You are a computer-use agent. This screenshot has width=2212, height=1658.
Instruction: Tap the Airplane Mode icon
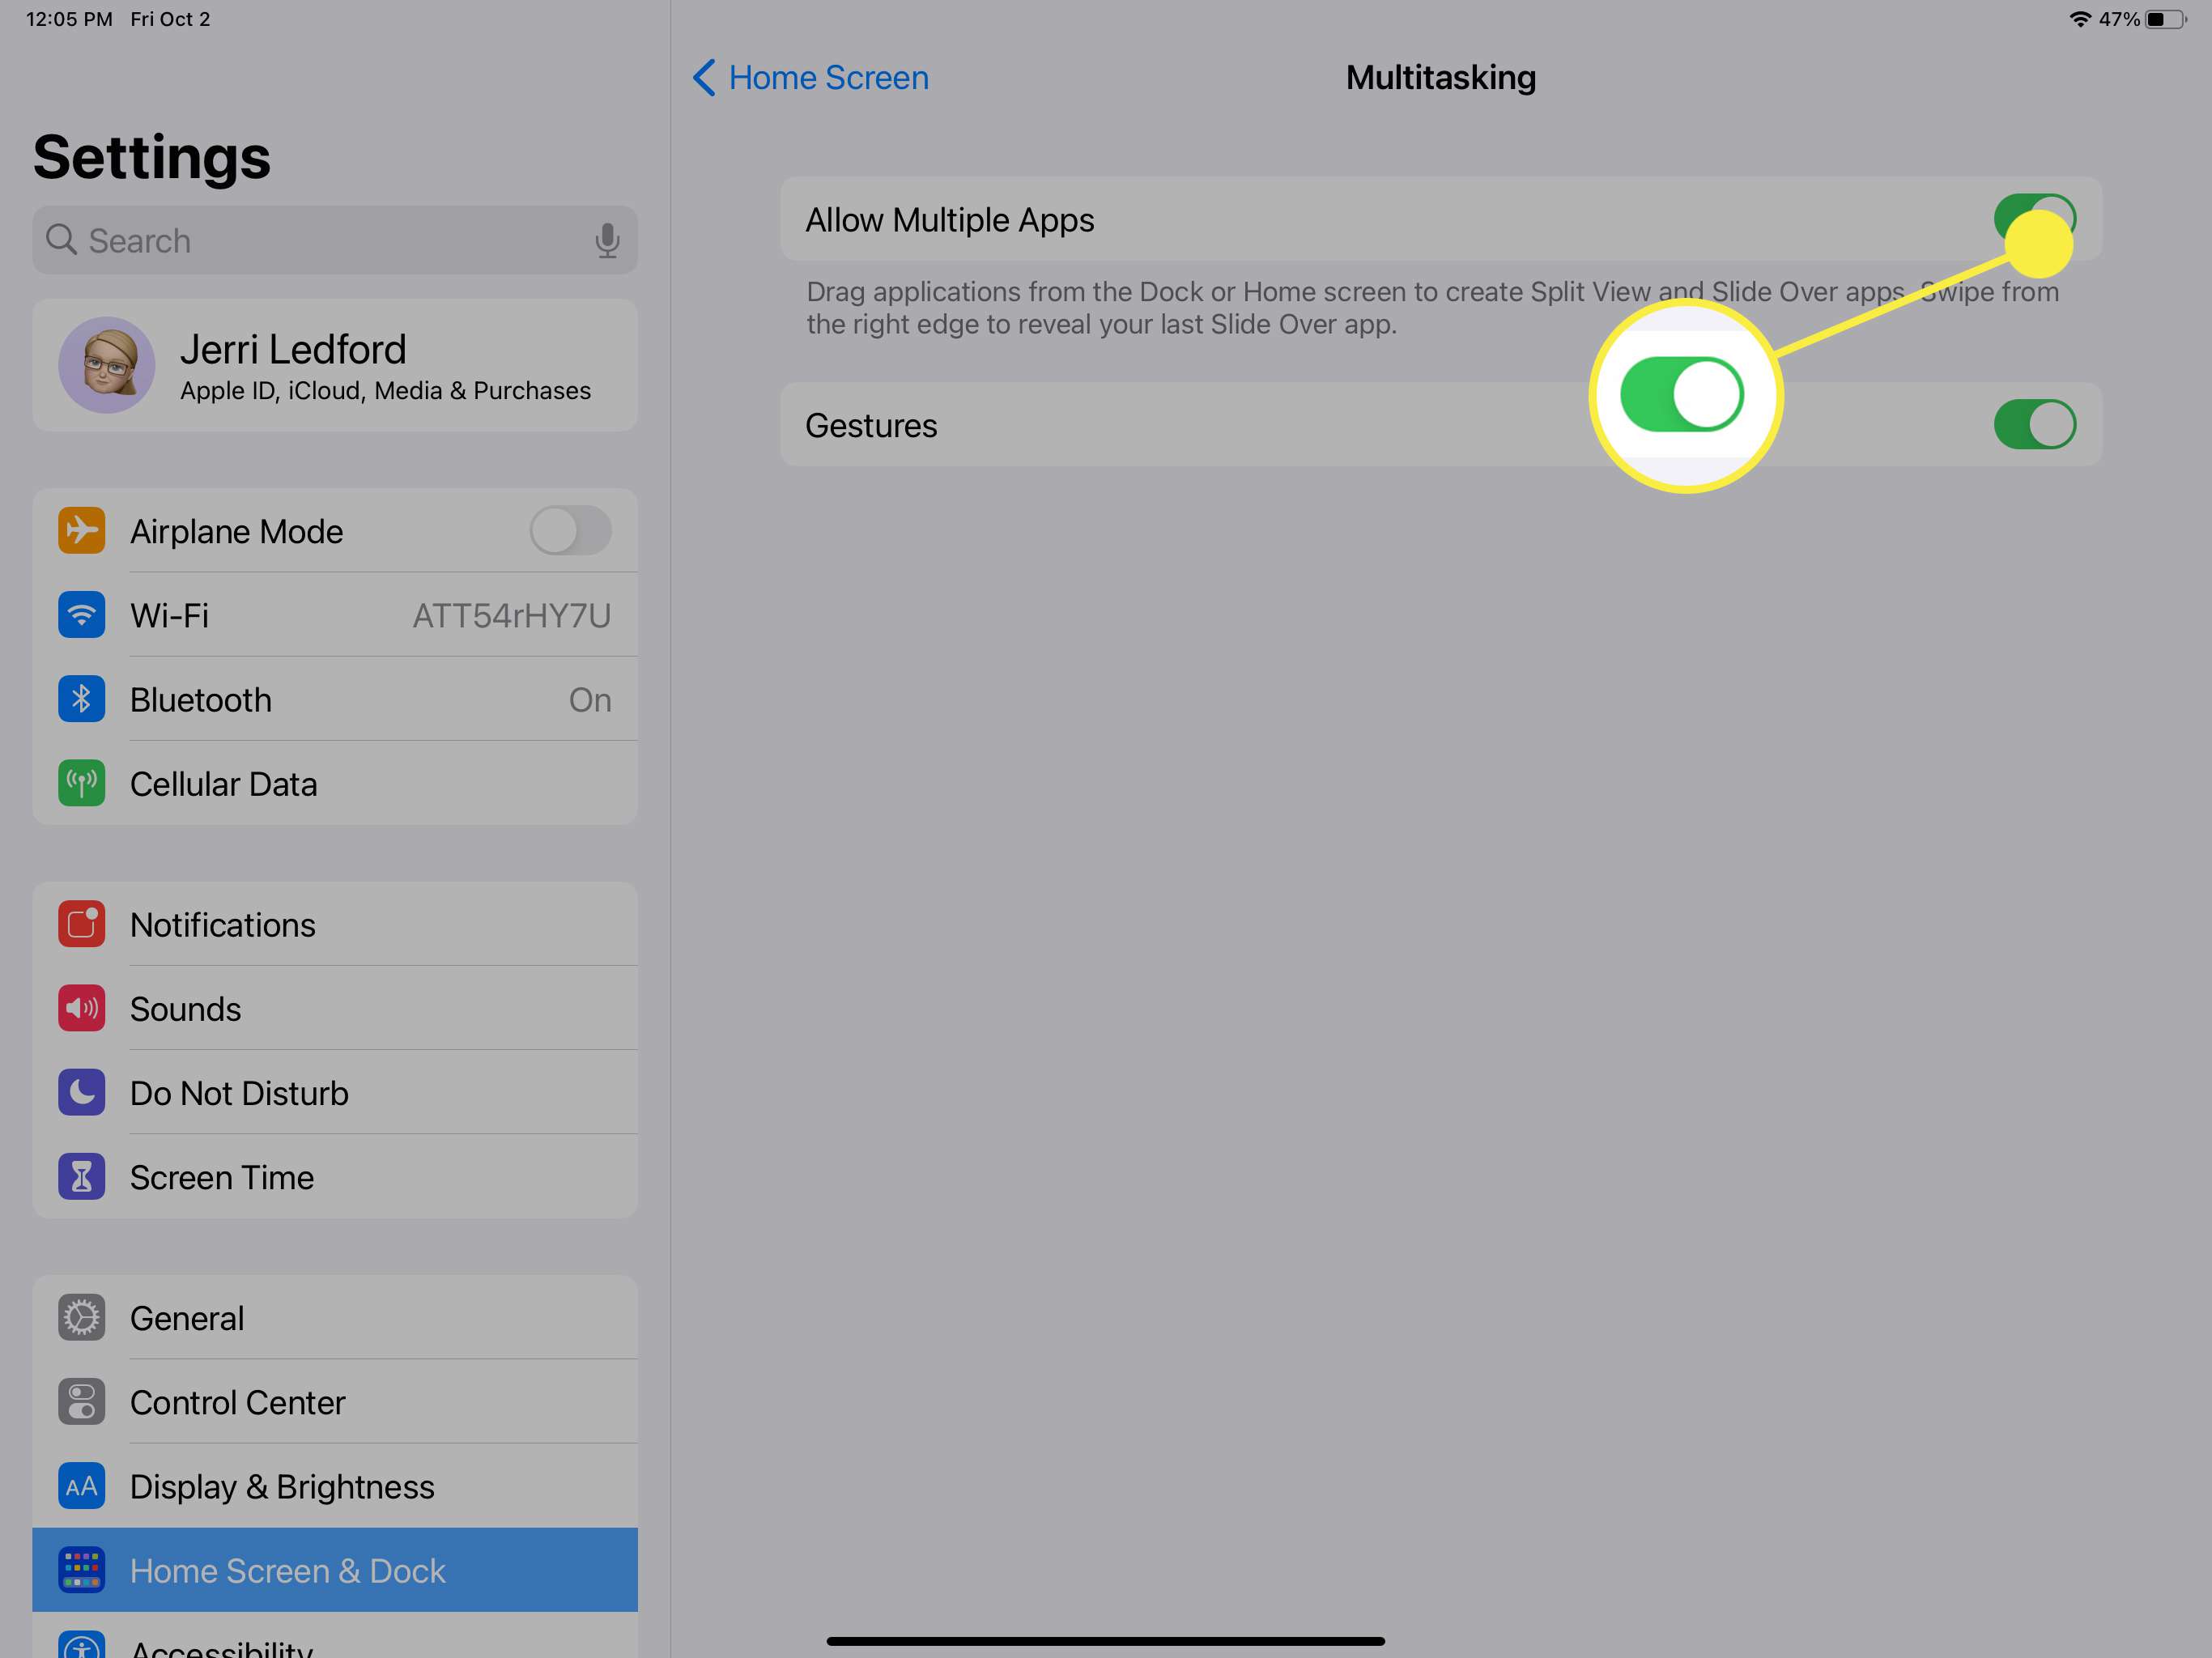pyautogui.click(x=82, y=531)
